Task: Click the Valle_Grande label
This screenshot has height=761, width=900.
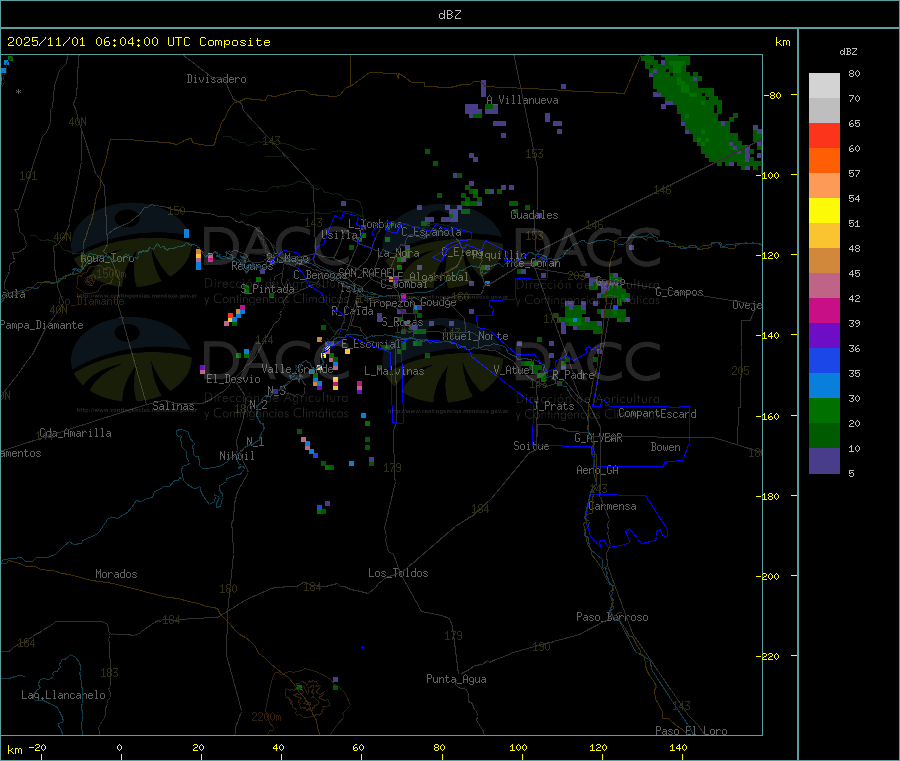Action: pyautogui.click(x=297, y=369)
